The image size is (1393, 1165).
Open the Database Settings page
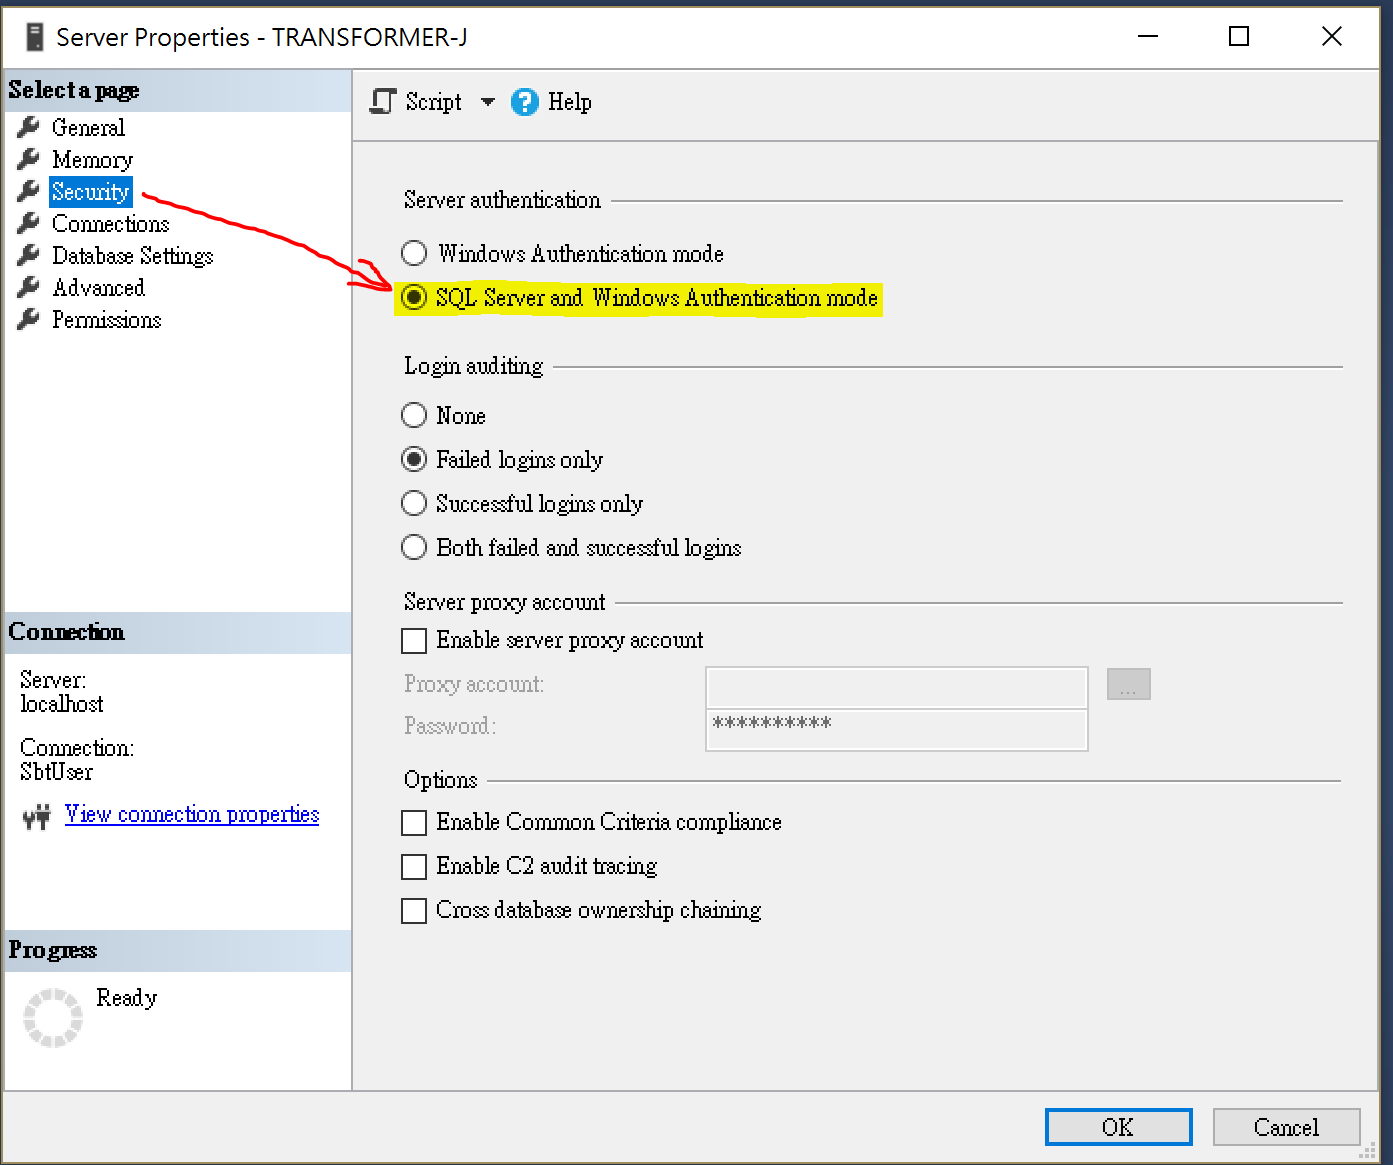132,255
